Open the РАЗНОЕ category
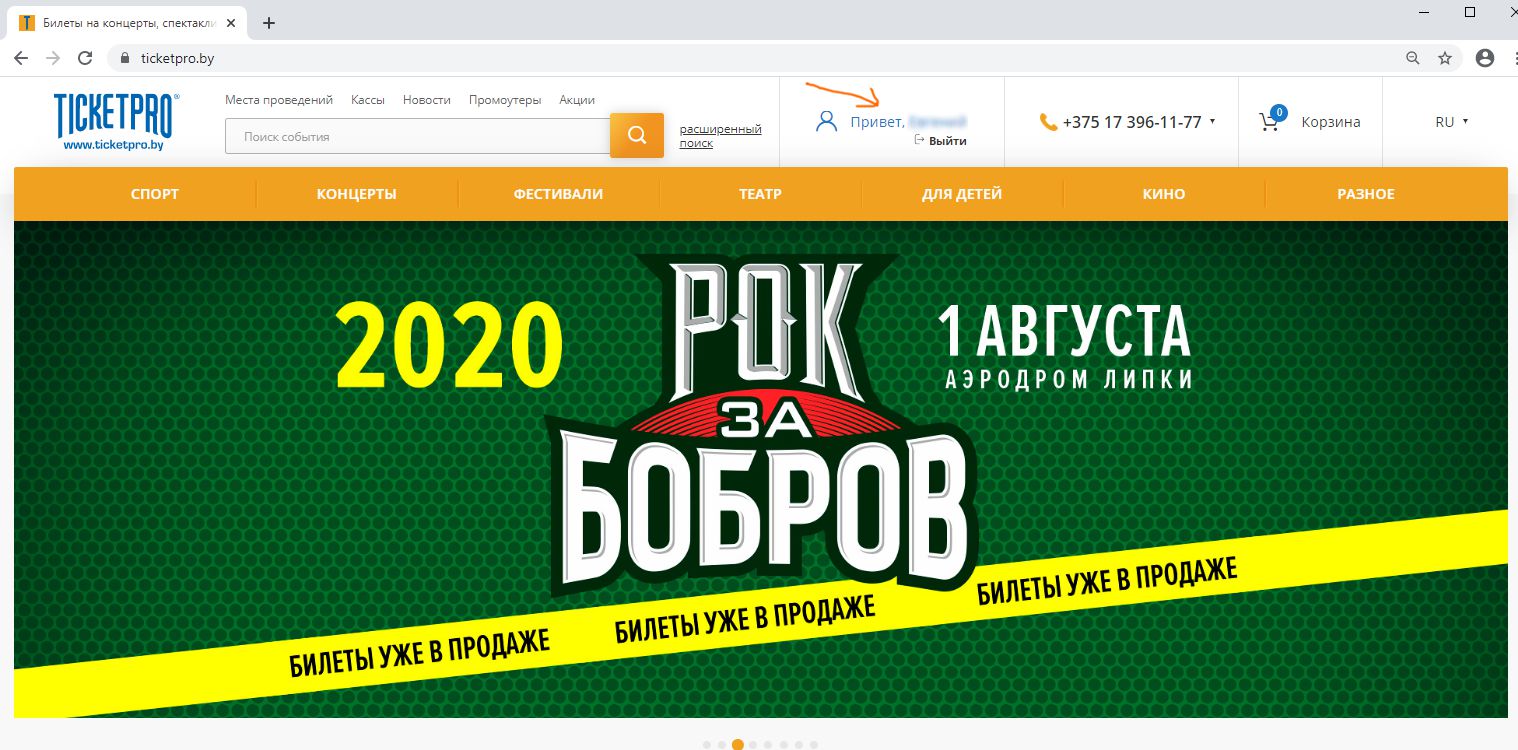Image resolution: width=1518 pixels, height=750 pixels. tap(1366, 194)
